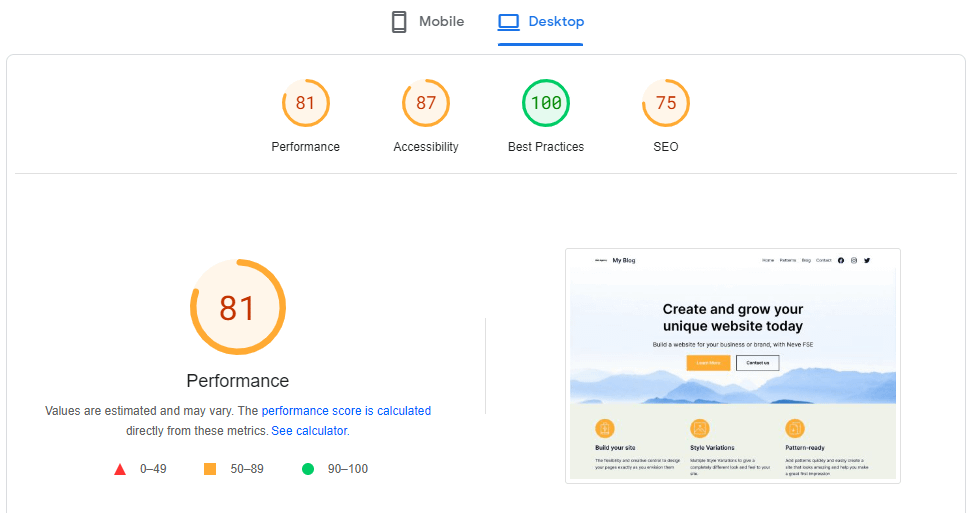Click the '50–89' legend text
Screen dimensions: 977x513
coord(247,469)
